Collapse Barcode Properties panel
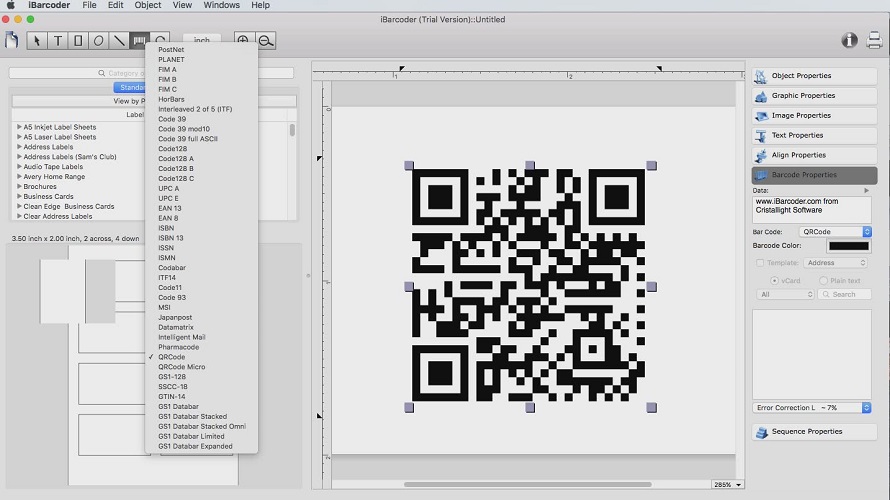The height and width of the screenshot is (500, 890). [815, 175]
